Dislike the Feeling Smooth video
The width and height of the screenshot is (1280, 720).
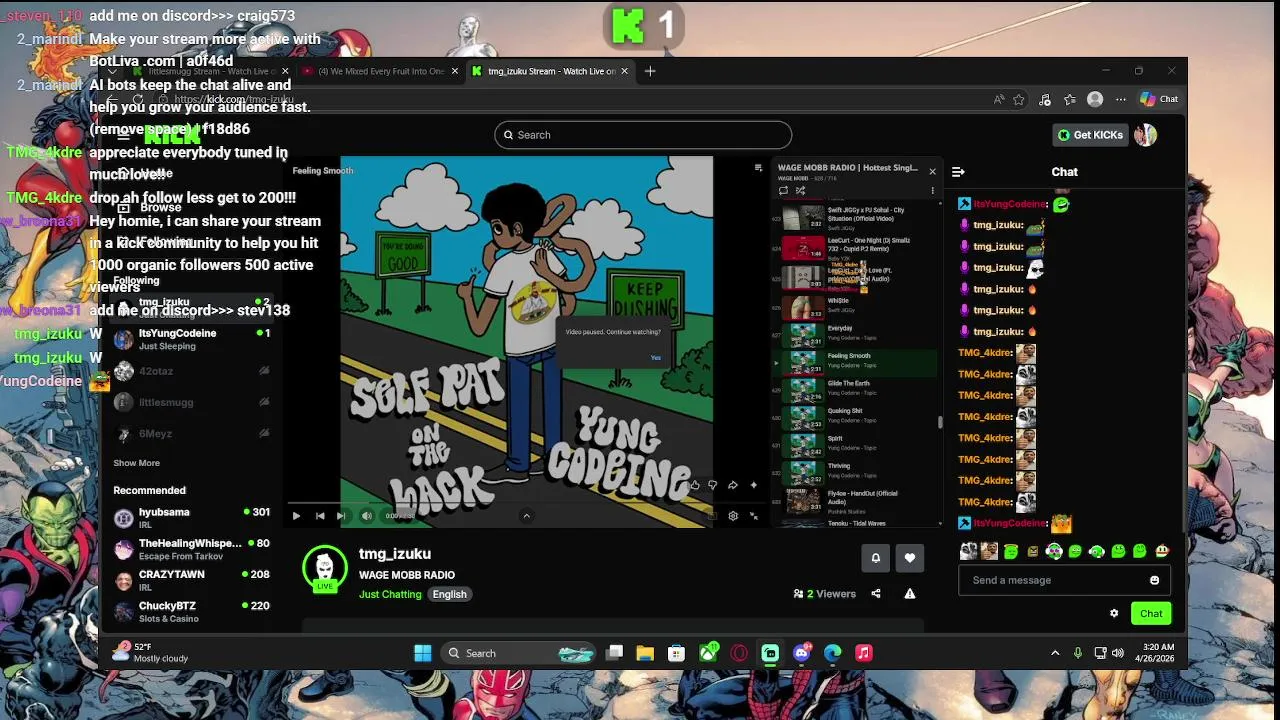712,485
